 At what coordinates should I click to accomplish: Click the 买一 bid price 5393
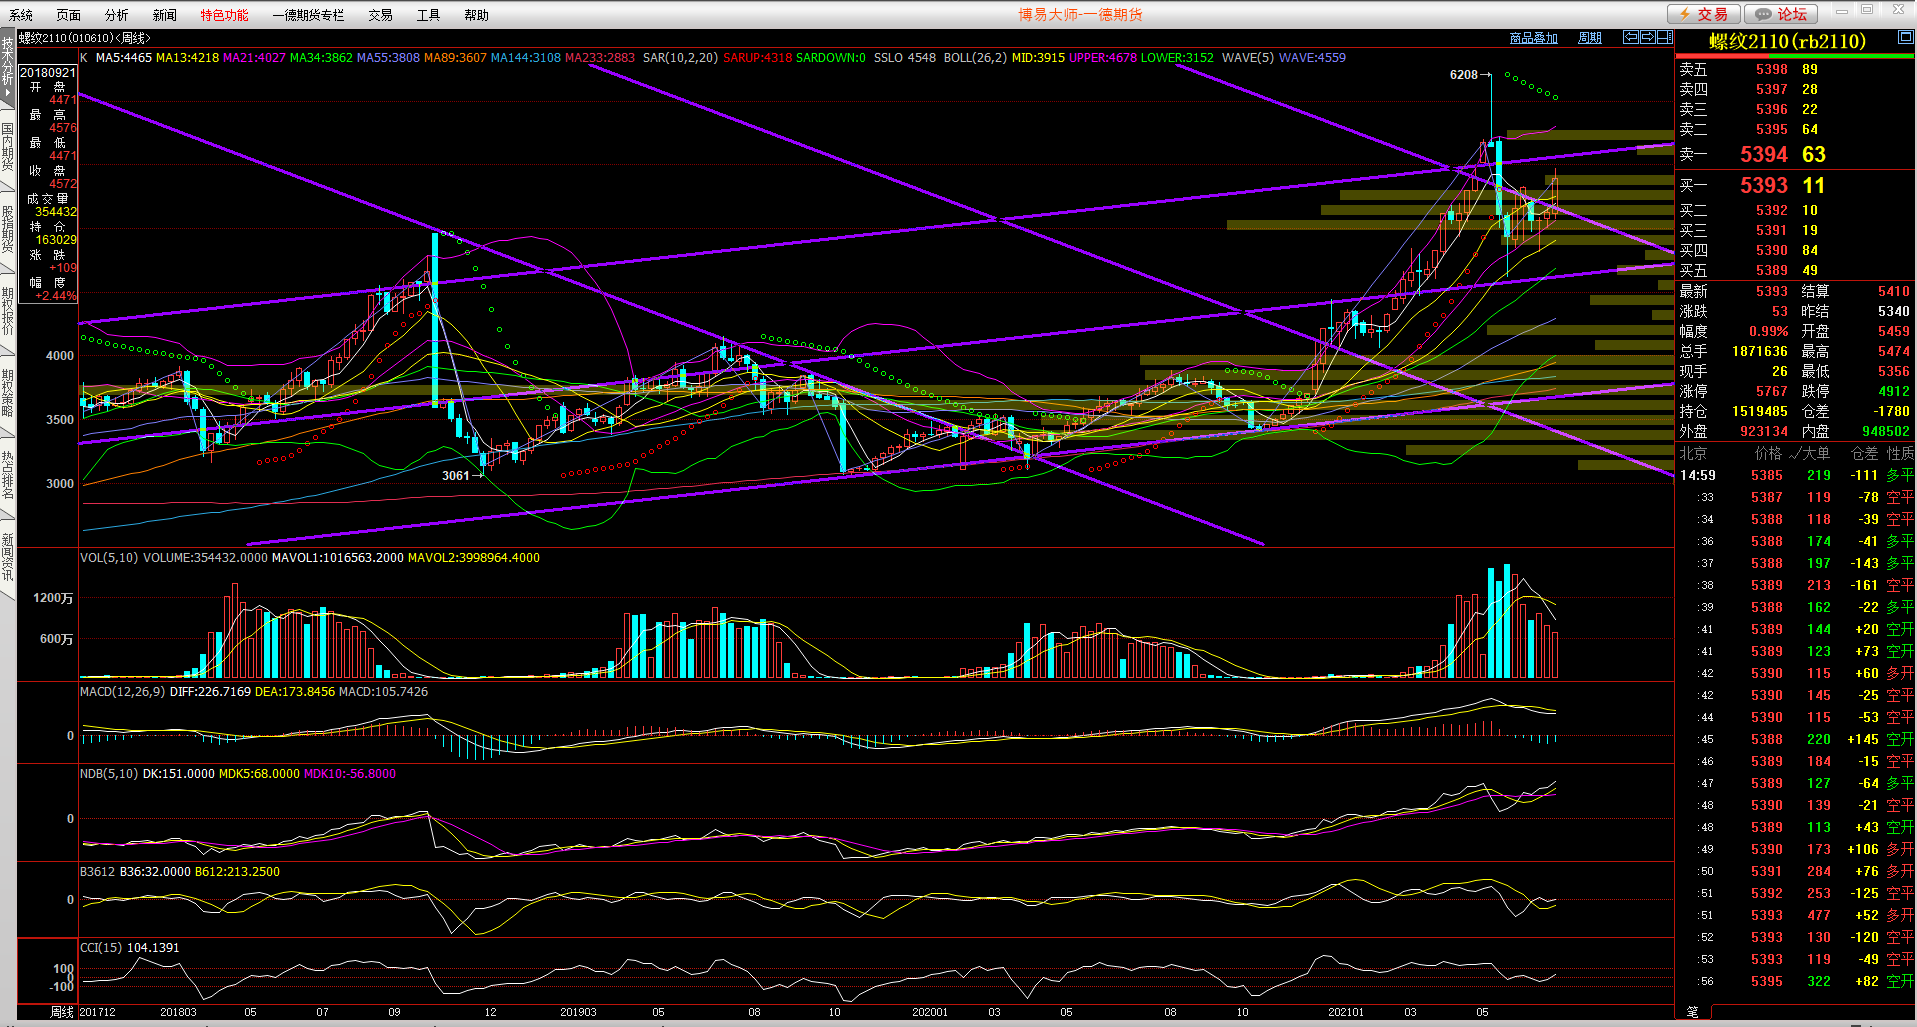point(1763,185)
